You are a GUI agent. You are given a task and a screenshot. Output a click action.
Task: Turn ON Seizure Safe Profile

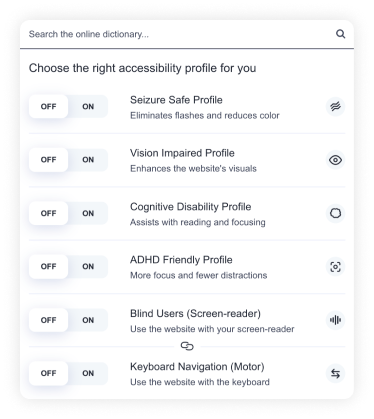pyautogui.click(x=88, y=107)
